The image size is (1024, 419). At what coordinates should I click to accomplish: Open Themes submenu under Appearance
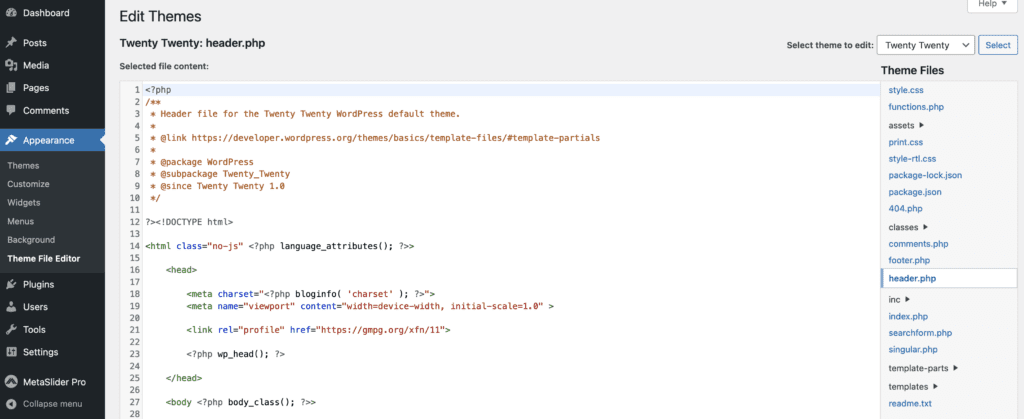pos(23,166)
